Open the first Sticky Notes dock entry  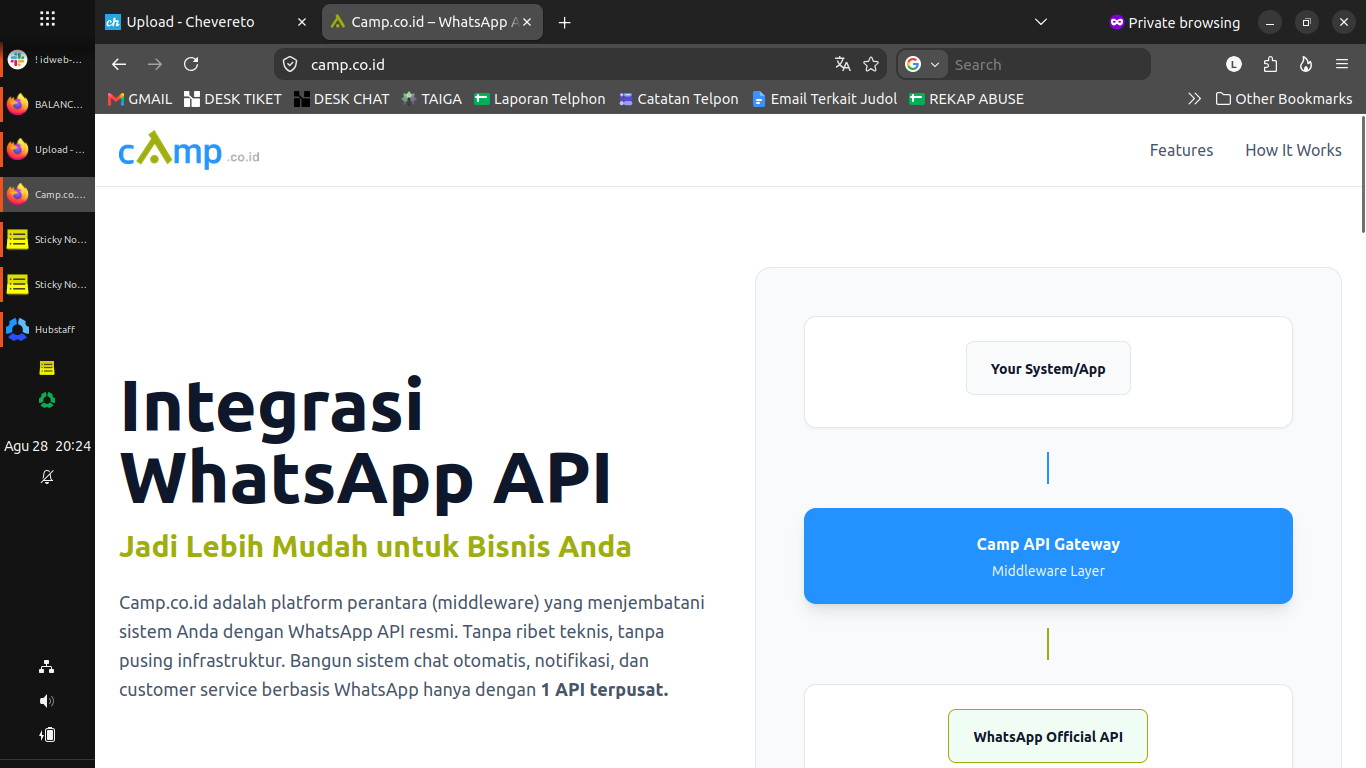click(47, 239)
